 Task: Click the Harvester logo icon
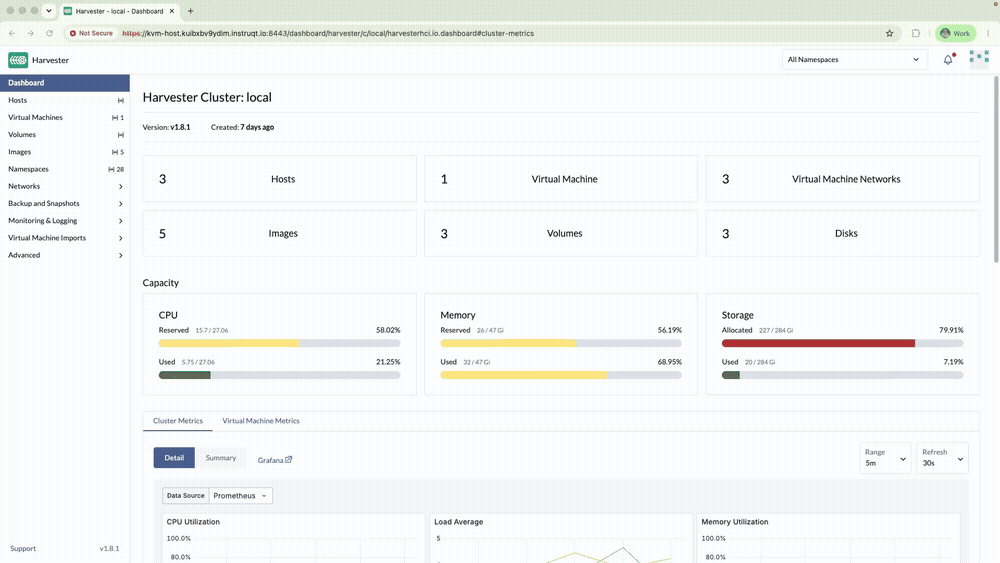18,60
